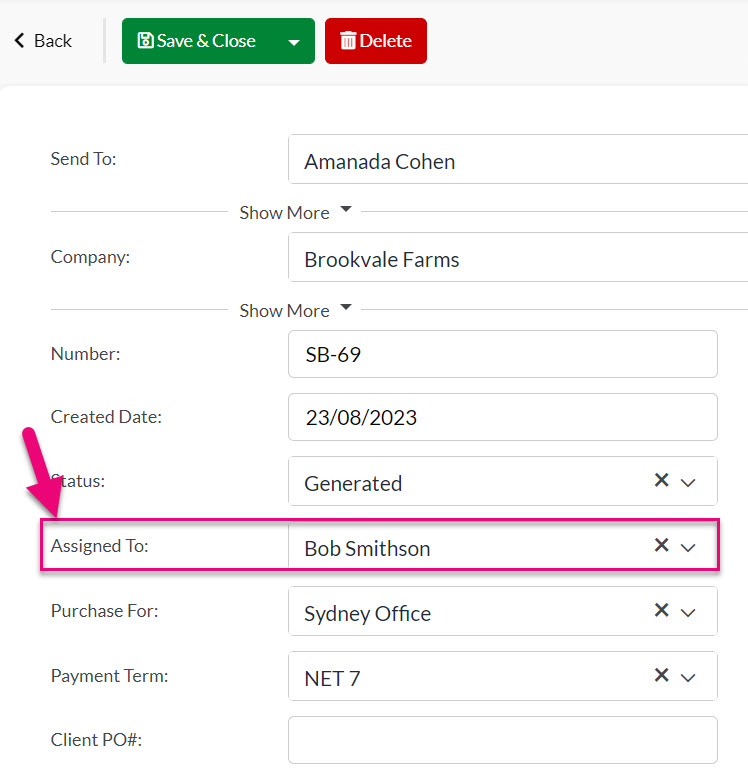Expand Show More under Company
Screen dimensions: 748x768
pyautogui.click(x=295, y=310)
